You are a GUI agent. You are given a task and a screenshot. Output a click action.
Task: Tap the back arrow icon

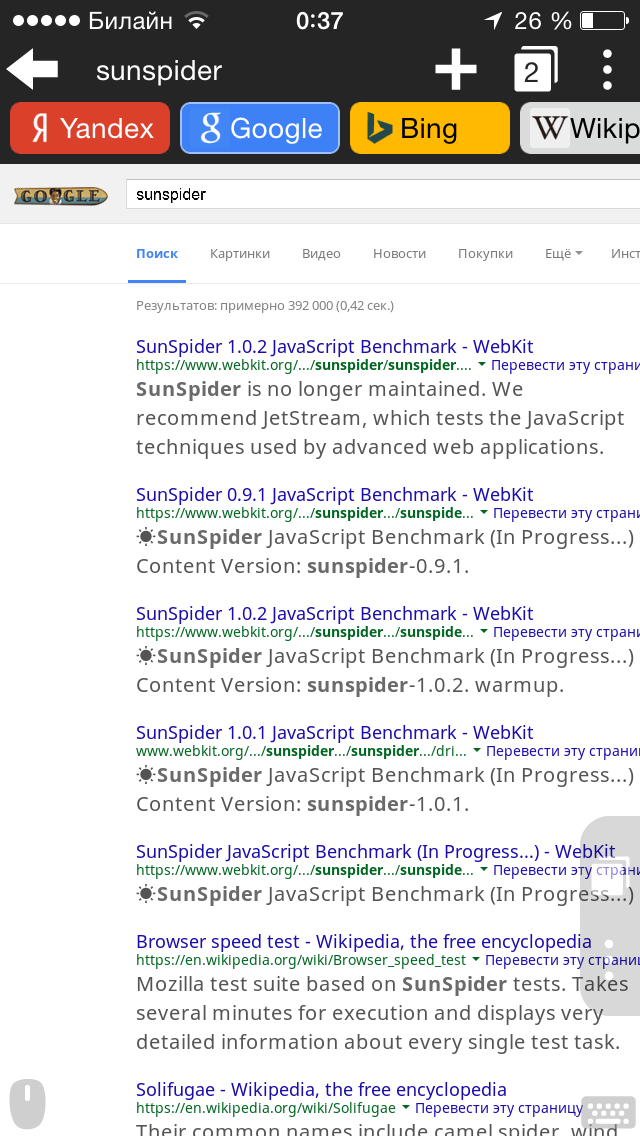(x=32, y=70)
